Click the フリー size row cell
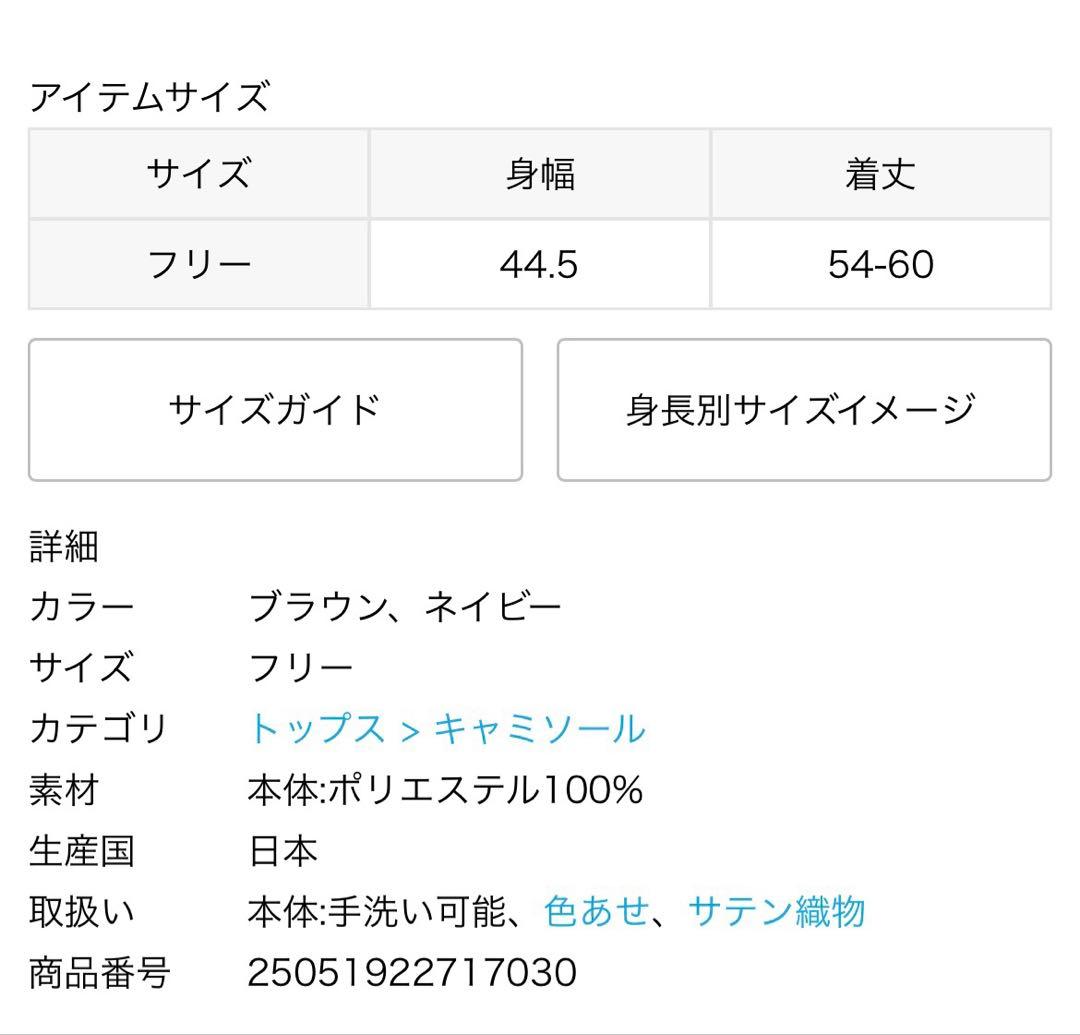This screenshot has height=1035, width=1080. (x=196, y=262)
